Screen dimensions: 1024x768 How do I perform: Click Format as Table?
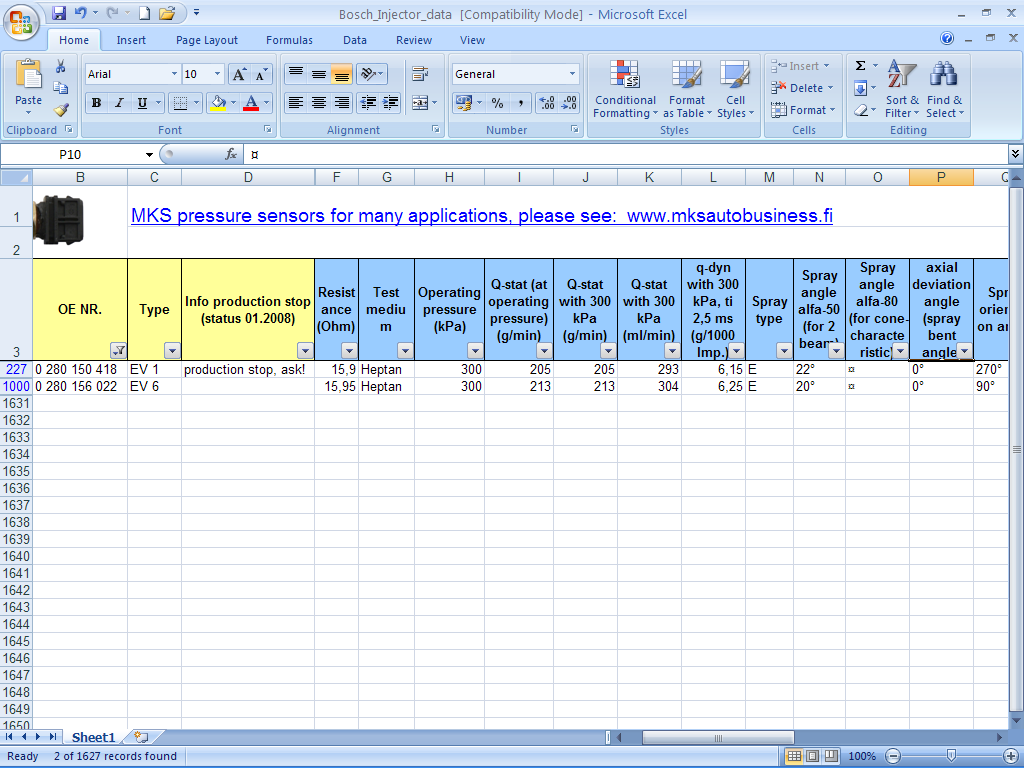pyautogui.click(x=687, y=89)
